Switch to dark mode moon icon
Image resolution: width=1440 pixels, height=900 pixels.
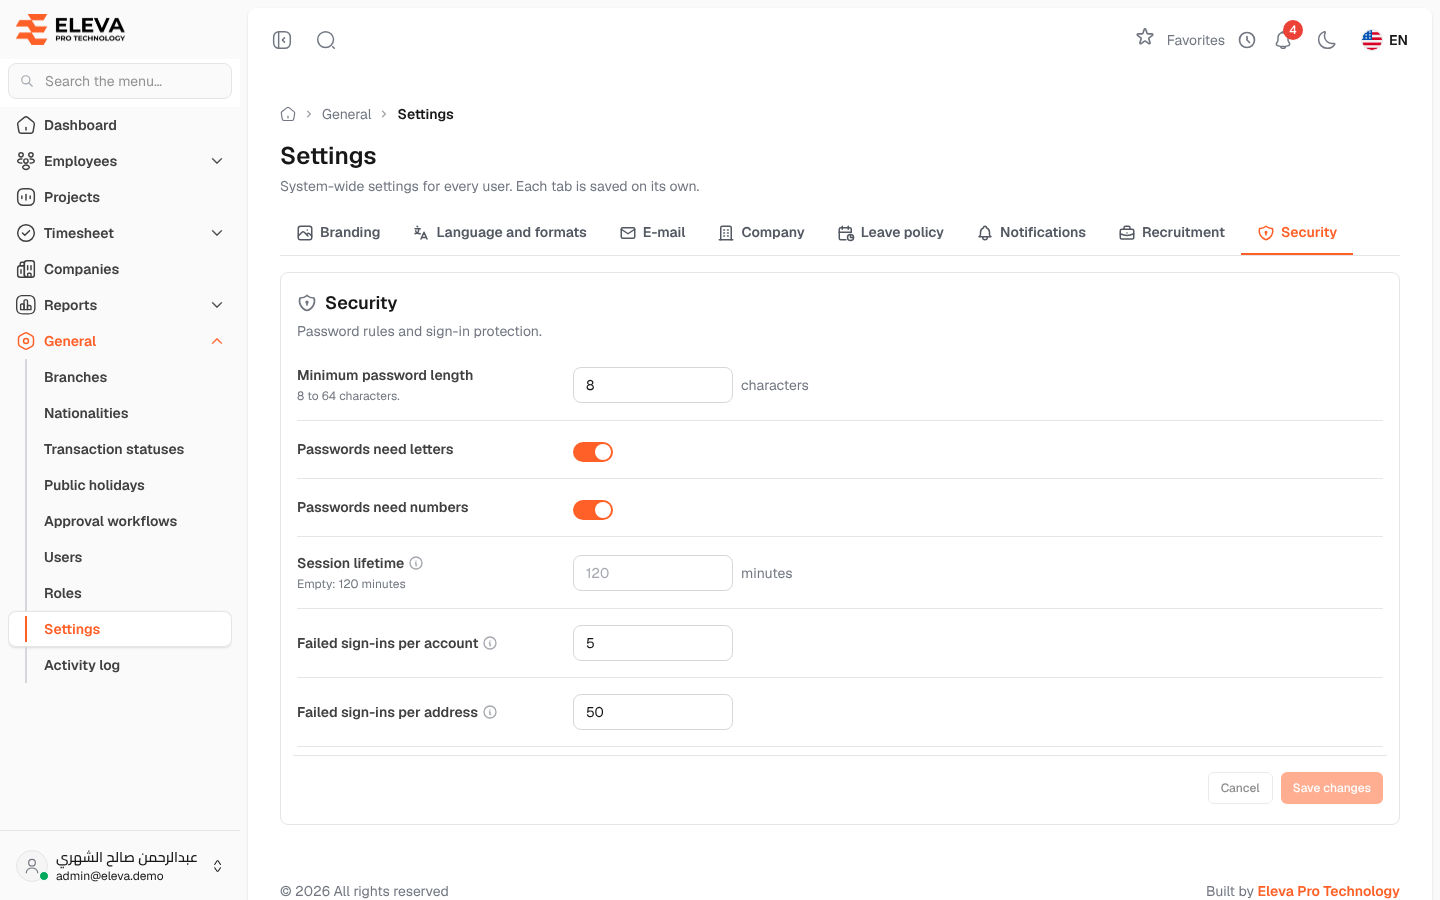pos(1327,40)
